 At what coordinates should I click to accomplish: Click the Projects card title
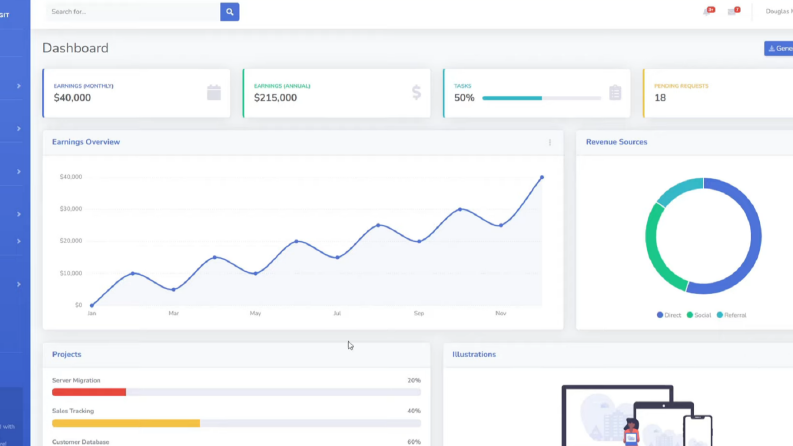(x=67, y=354)
